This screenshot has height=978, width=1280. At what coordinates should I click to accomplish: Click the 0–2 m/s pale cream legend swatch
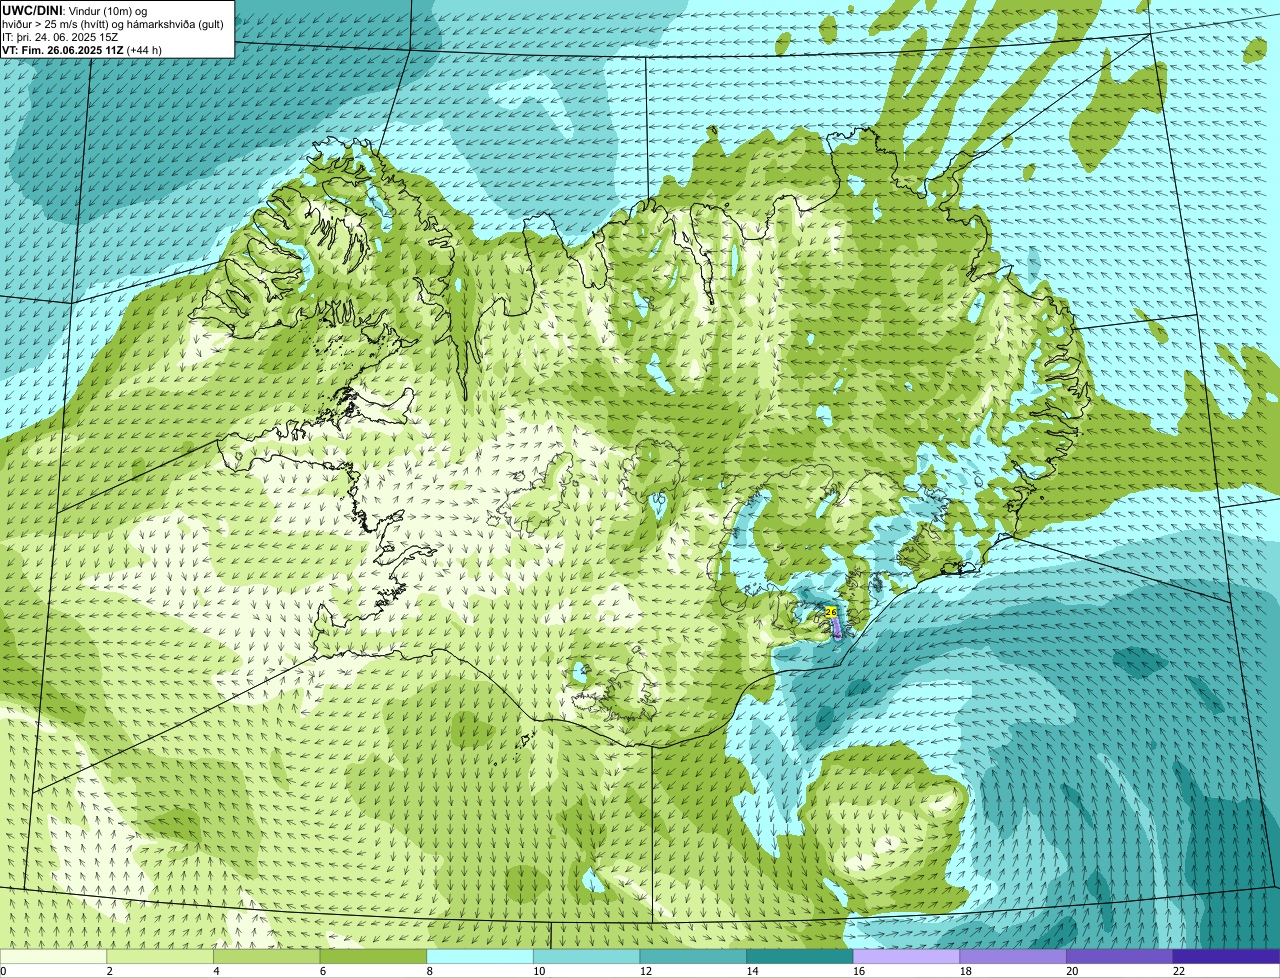tap(54, 956)
